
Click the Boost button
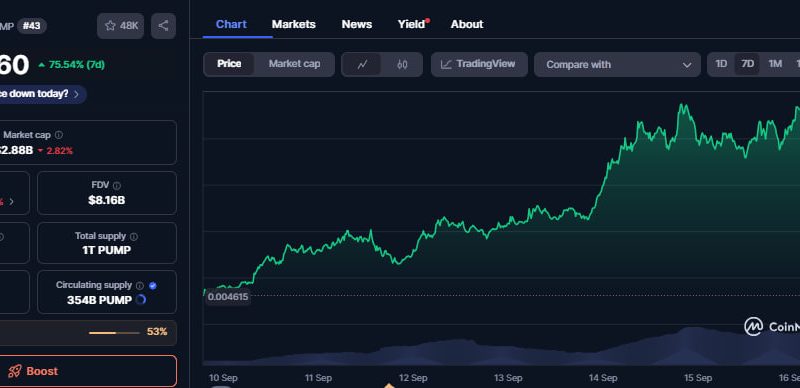point(88,371)
